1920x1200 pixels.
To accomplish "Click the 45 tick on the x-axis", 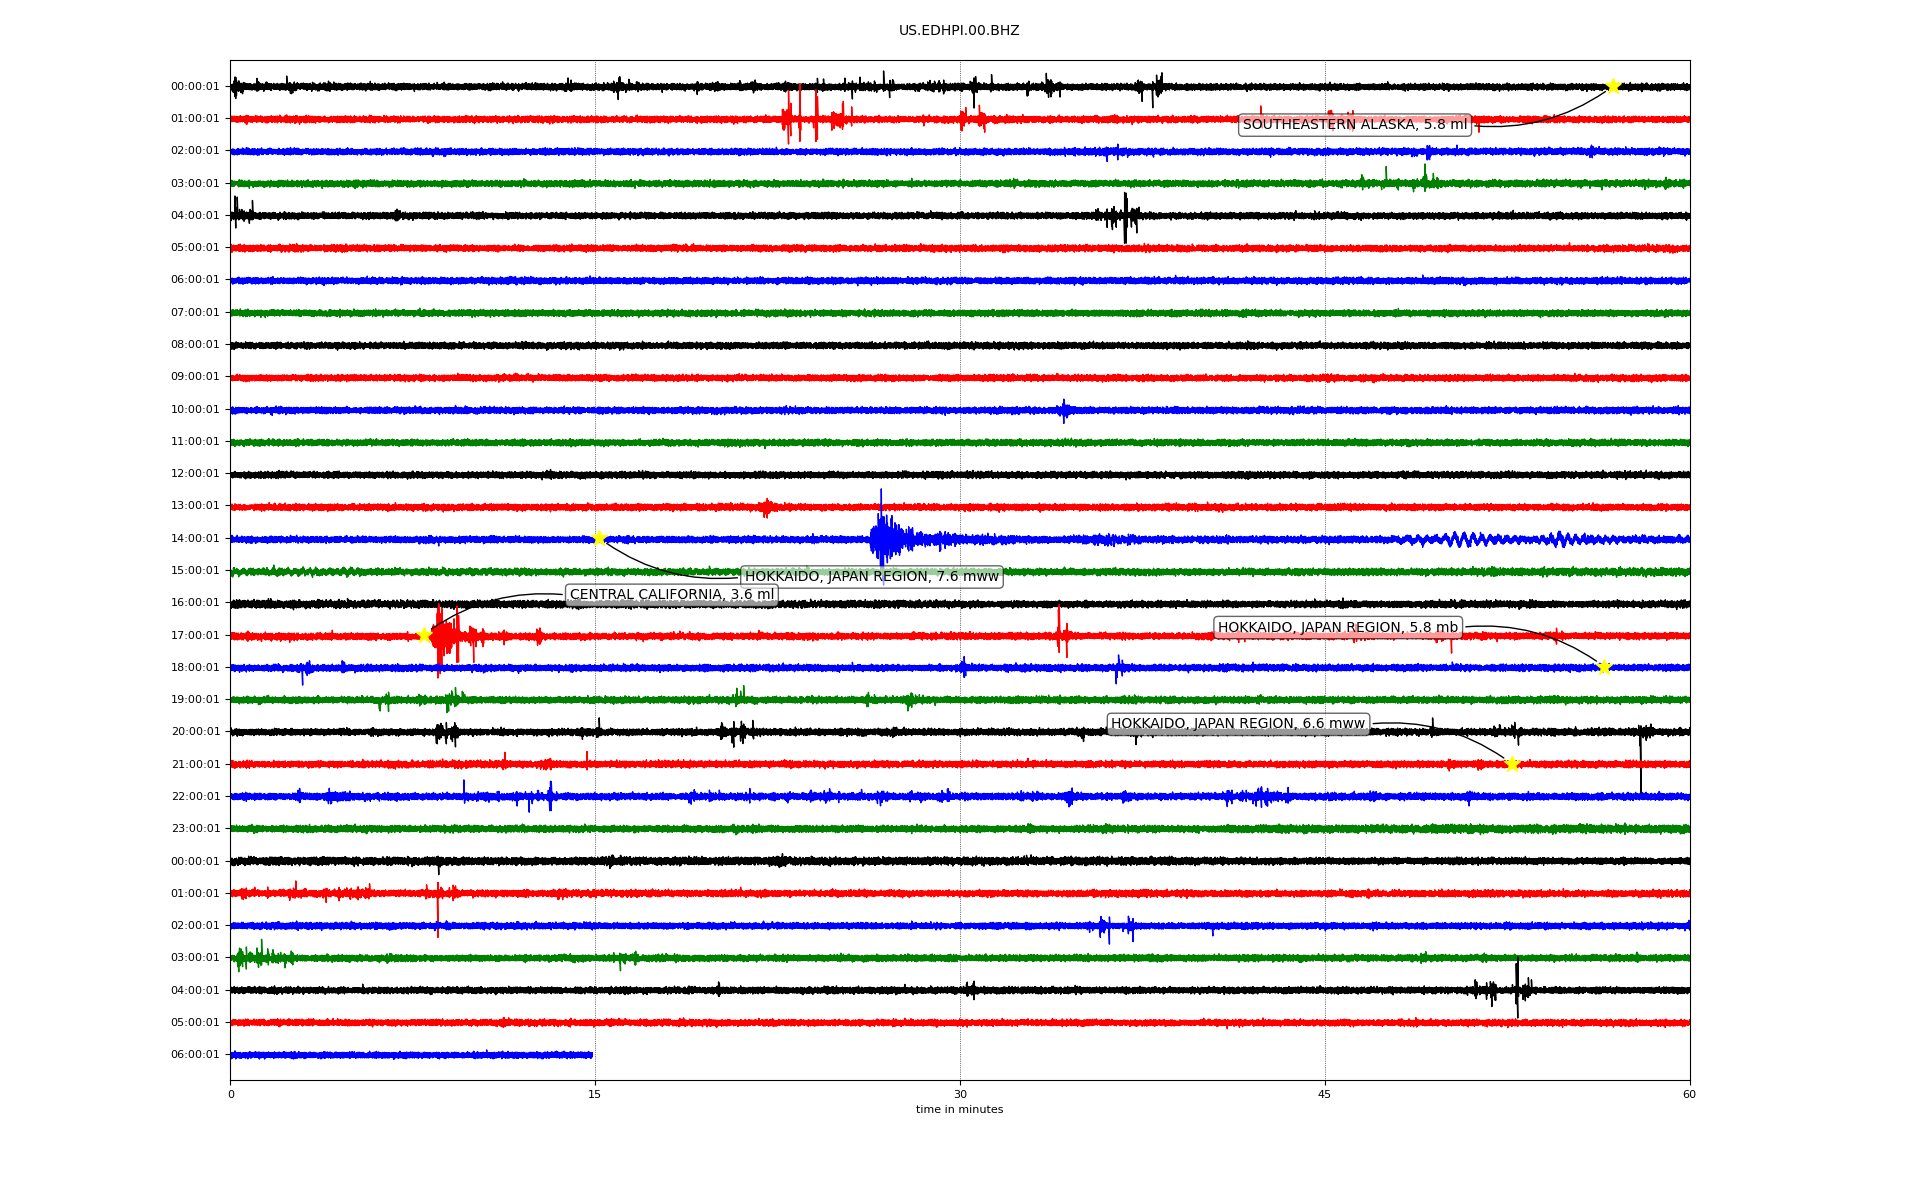I will [x=1324, y=1095].
